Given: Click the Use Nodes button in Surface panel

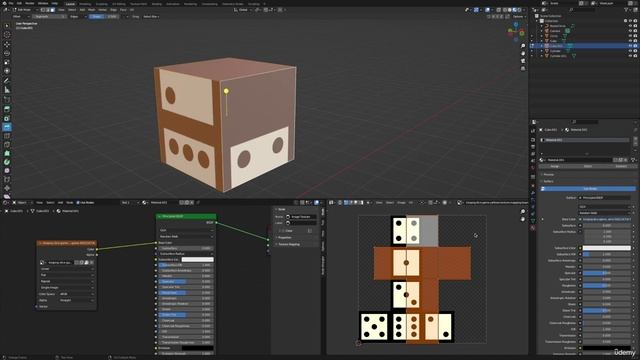Looking at the screenshot, I should pyautogui.click(x=589, y=189).
